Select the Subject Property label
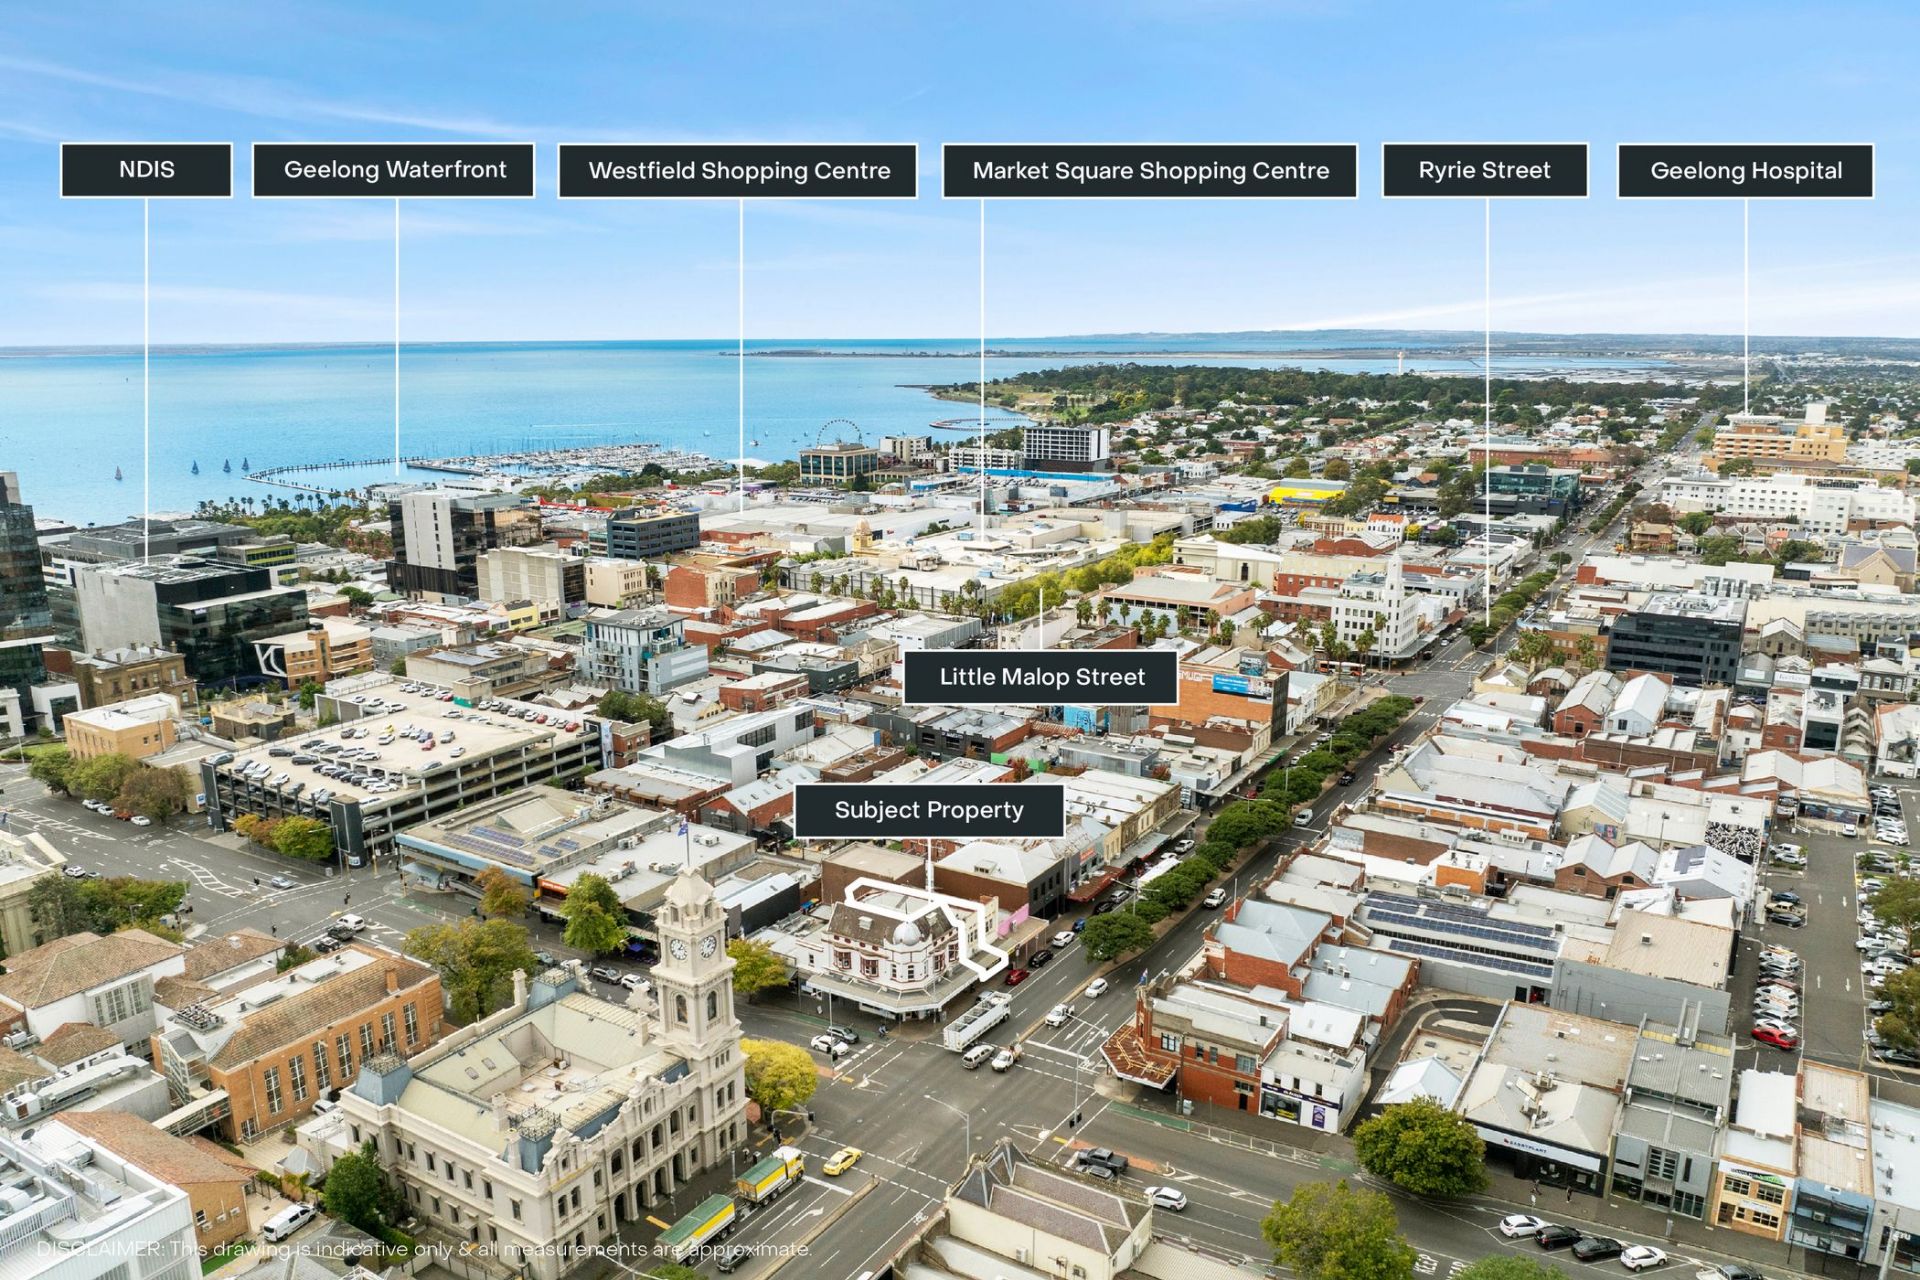Viewport: 1920px width, 1280px height. [x=928, y=810]
